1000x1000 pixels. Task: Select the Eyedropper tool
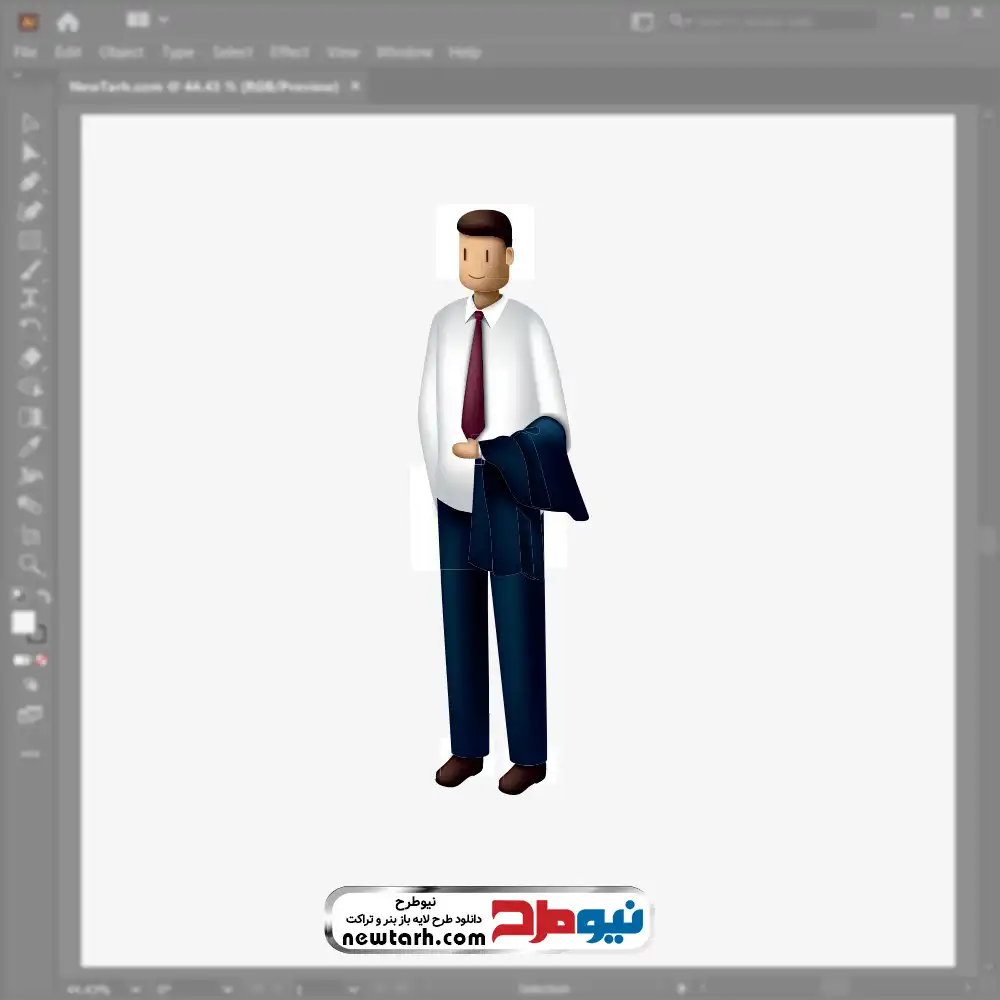point(30,446)
